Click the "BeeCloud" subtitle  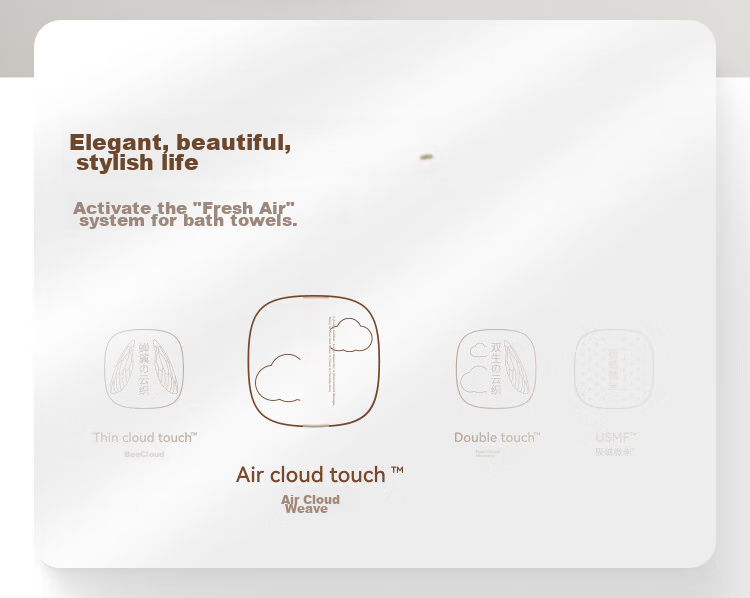click(x=144, y=454)
